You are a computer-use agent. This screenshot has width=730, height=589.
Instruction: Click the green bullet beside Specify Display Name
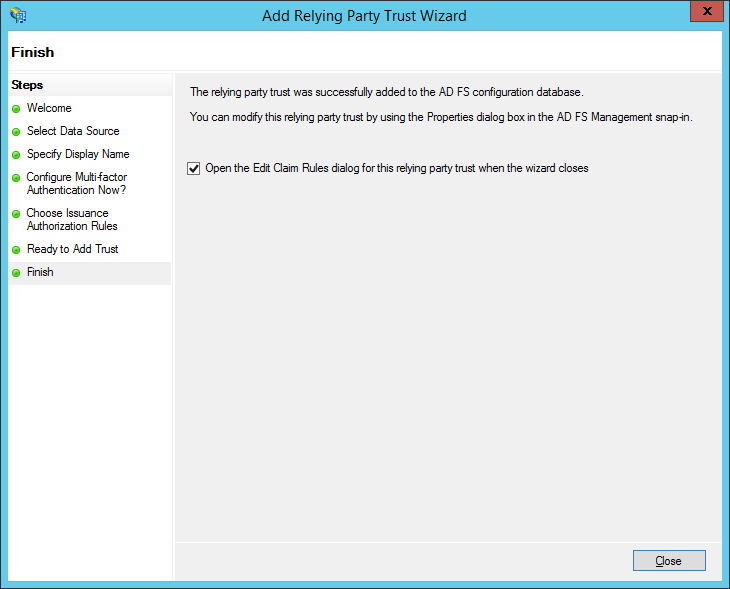point(16,155)
